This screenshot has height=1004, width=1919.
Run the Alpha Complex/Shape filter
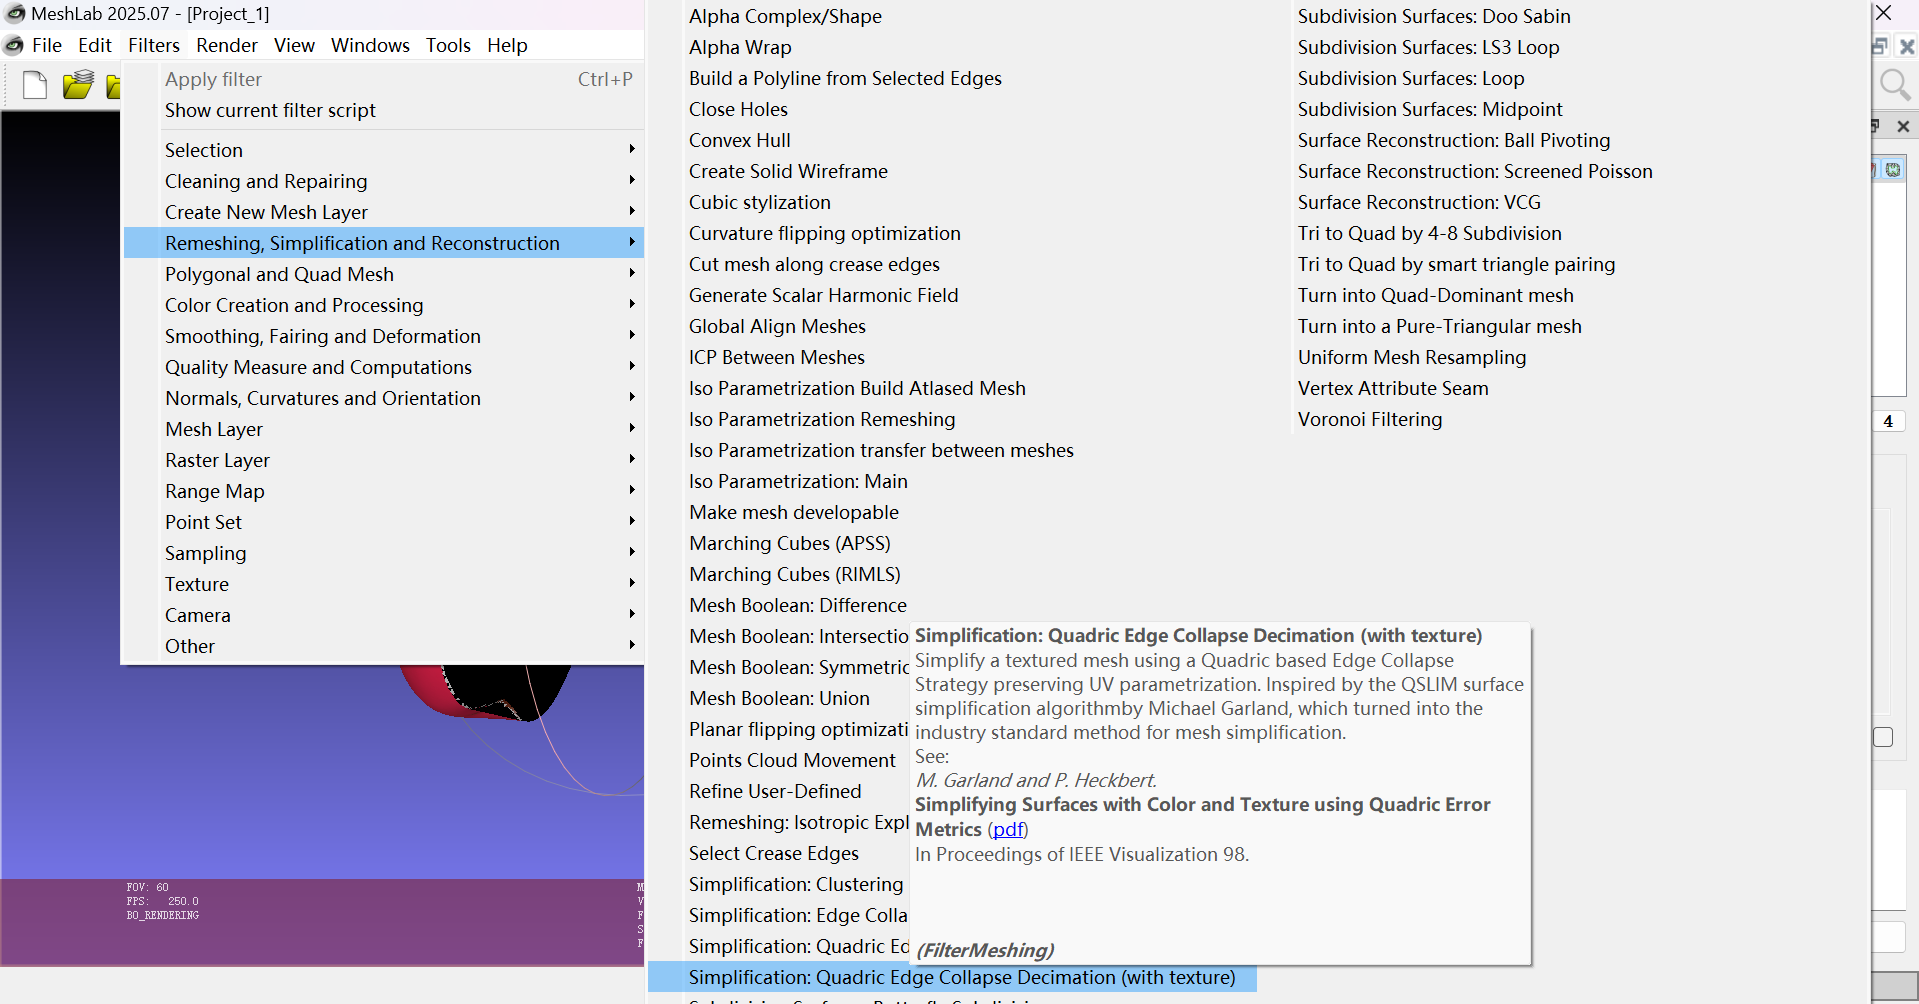pos(785,16)
